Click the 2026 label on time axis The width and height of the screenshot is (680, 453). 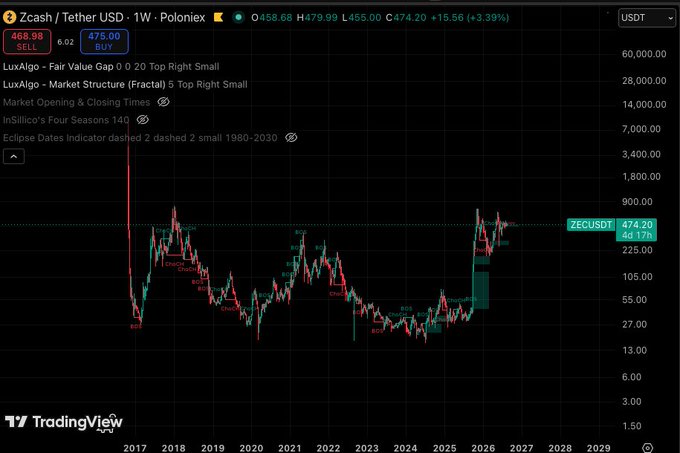pos(483,448)
